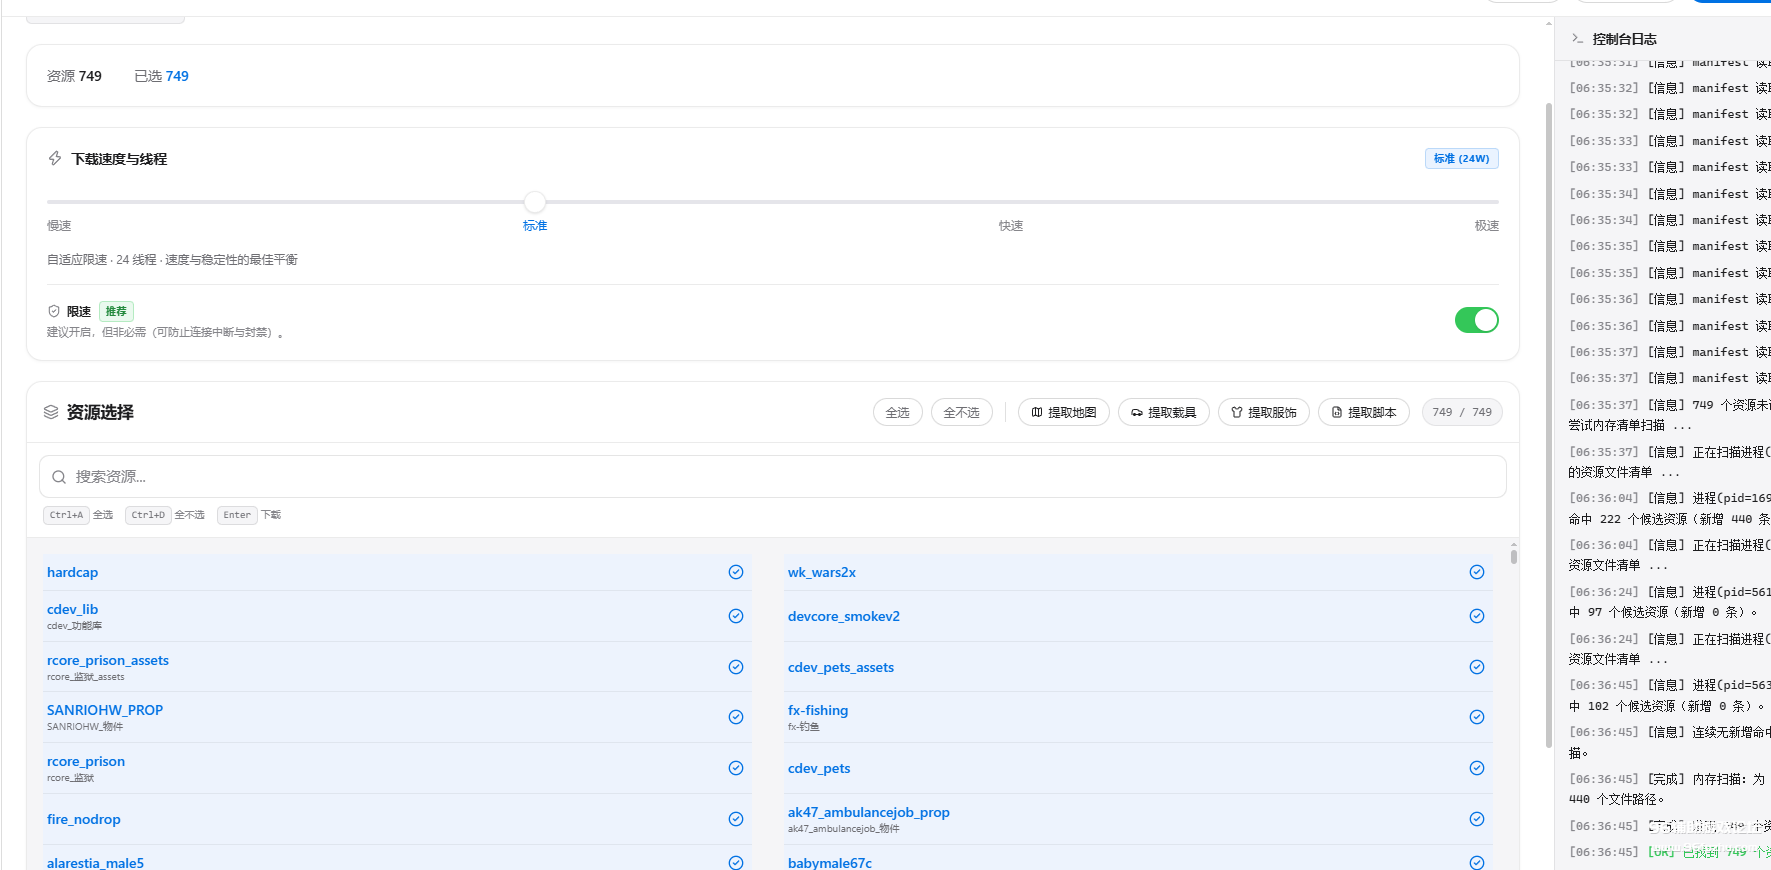Image resolution: width=1771 pixels, height=870 pixels.
Task: Click the lightning icon beside 下载速度与线程
Action: 55,158
